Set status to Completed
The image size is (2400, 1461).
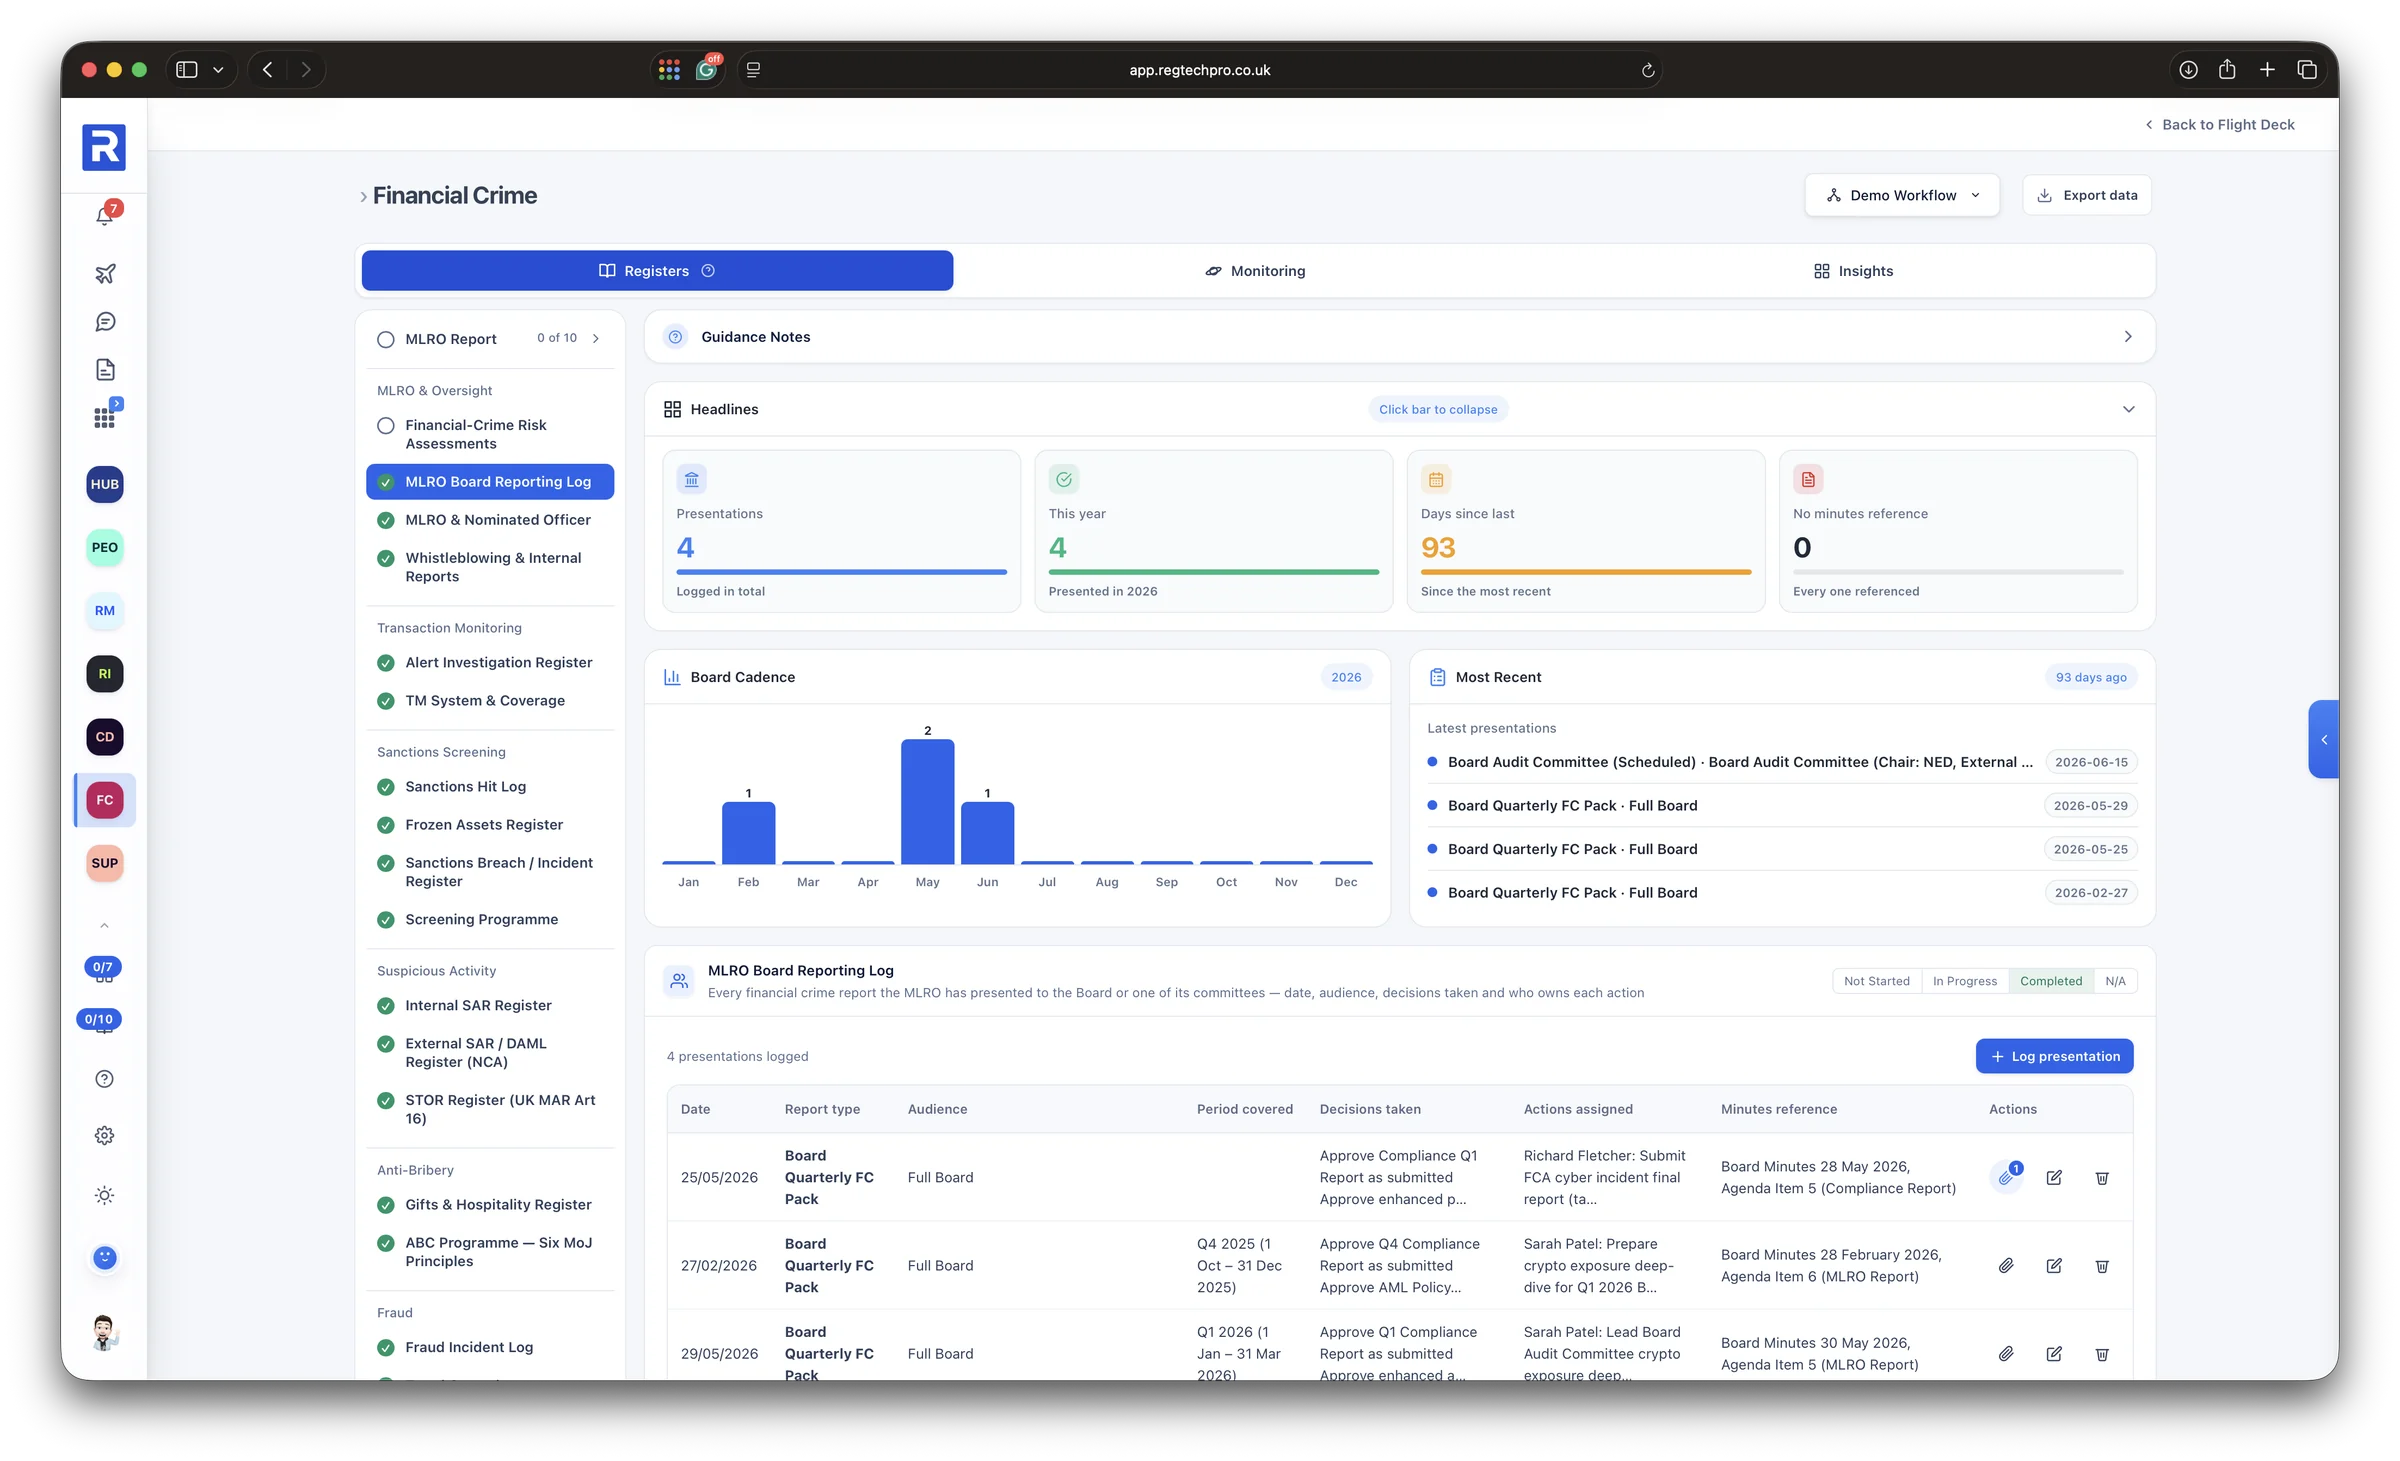pos(2050,981)
